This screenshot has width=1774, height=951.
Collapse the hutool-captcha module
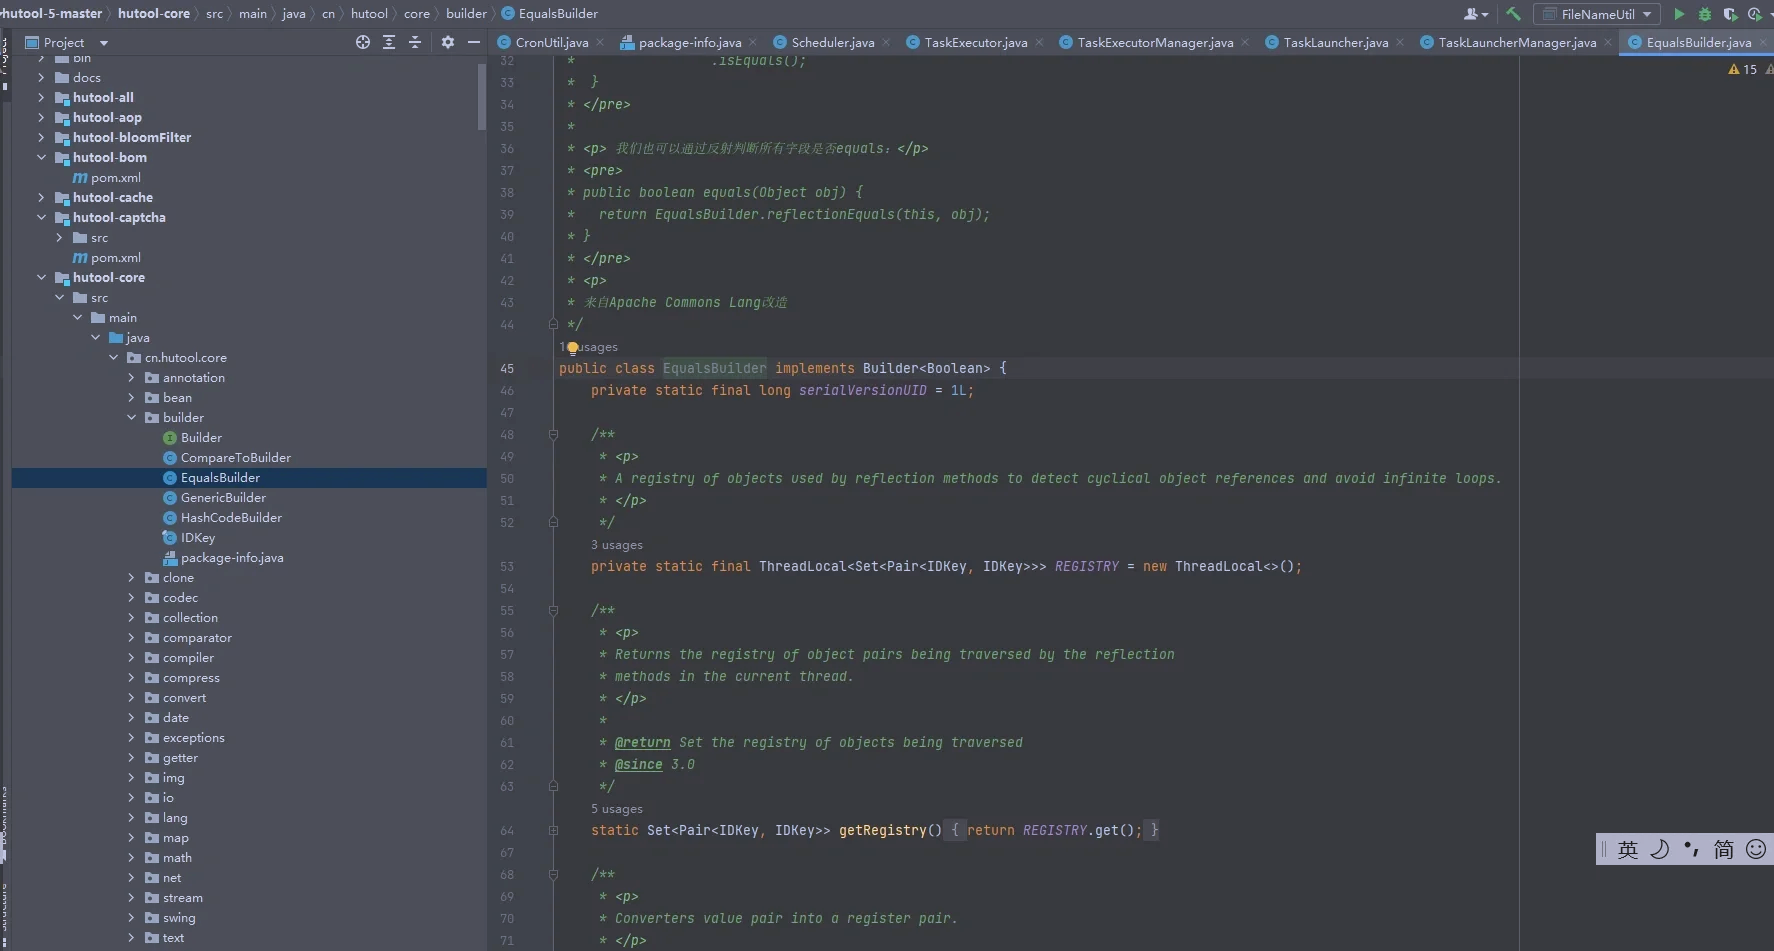(41, 218)
